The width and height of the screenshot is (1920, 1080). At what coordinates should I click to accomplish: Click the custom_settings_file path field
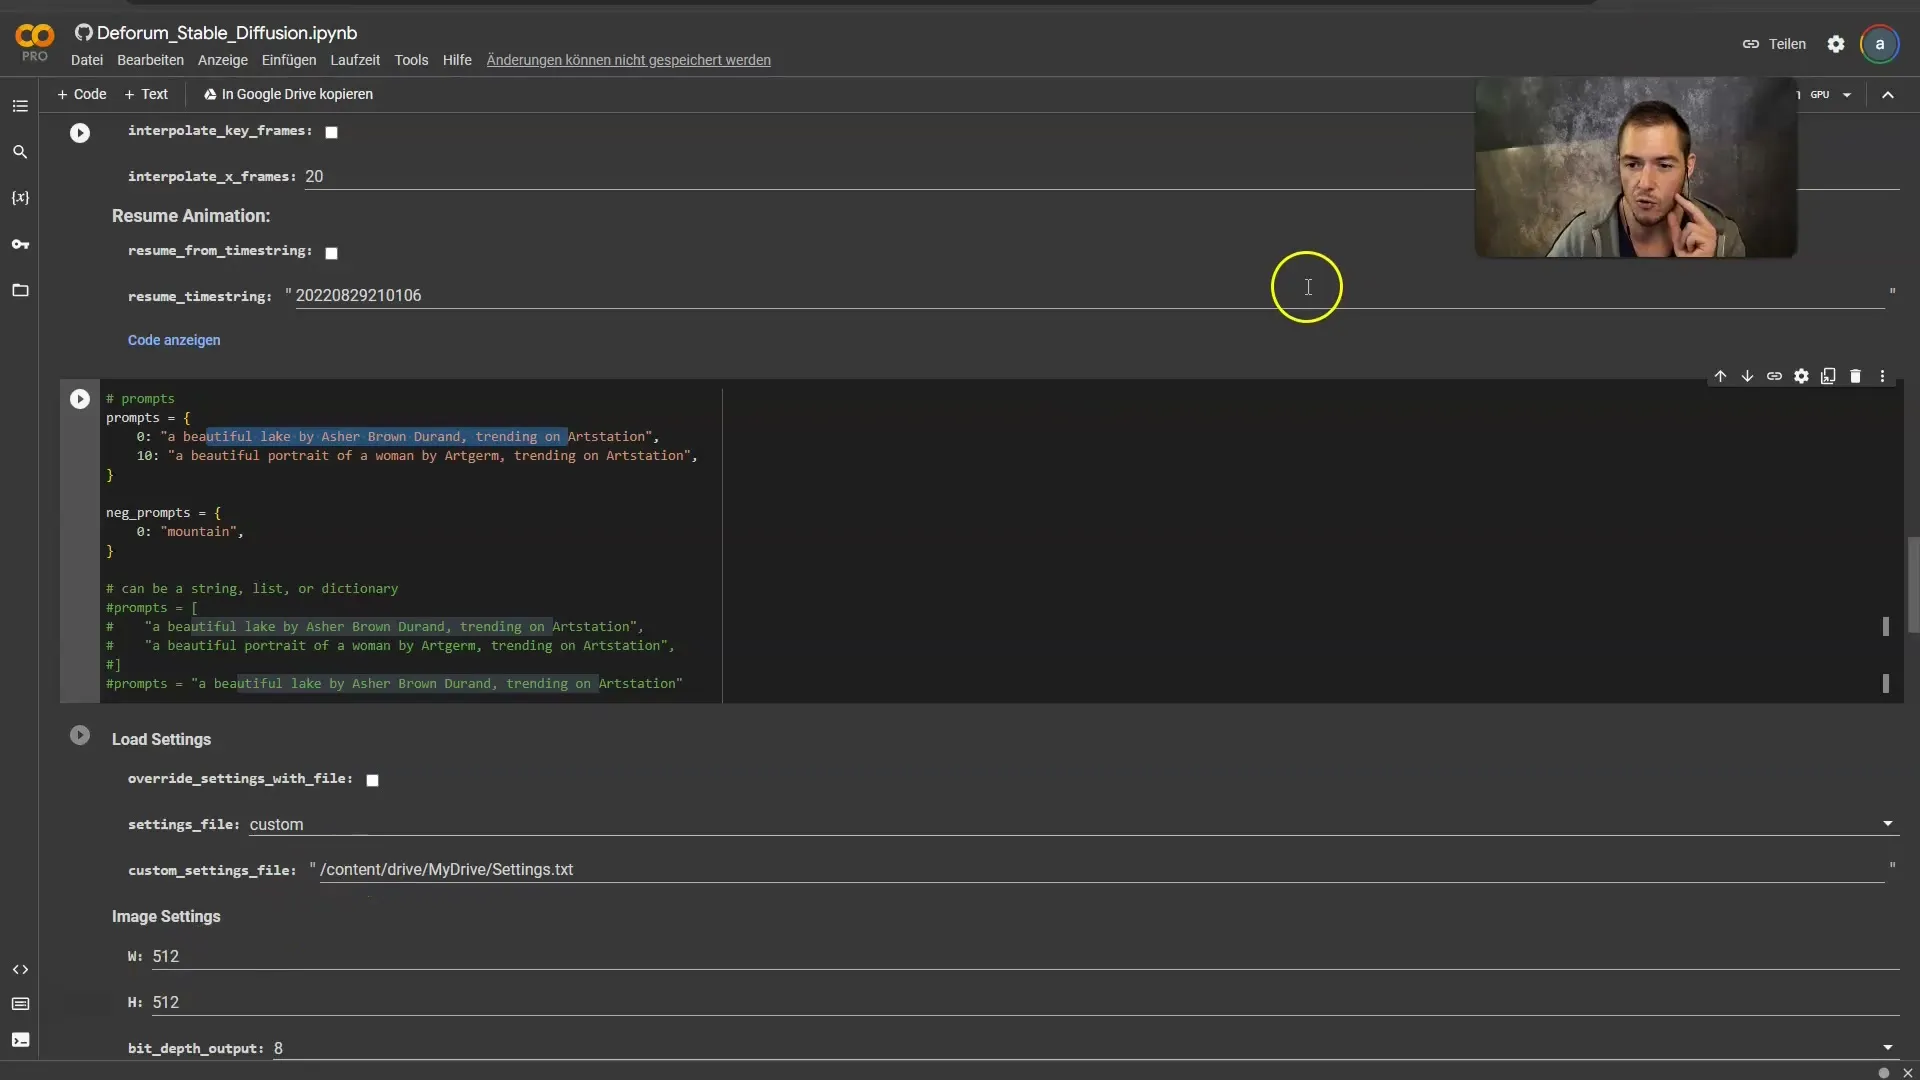(1102, 870)
